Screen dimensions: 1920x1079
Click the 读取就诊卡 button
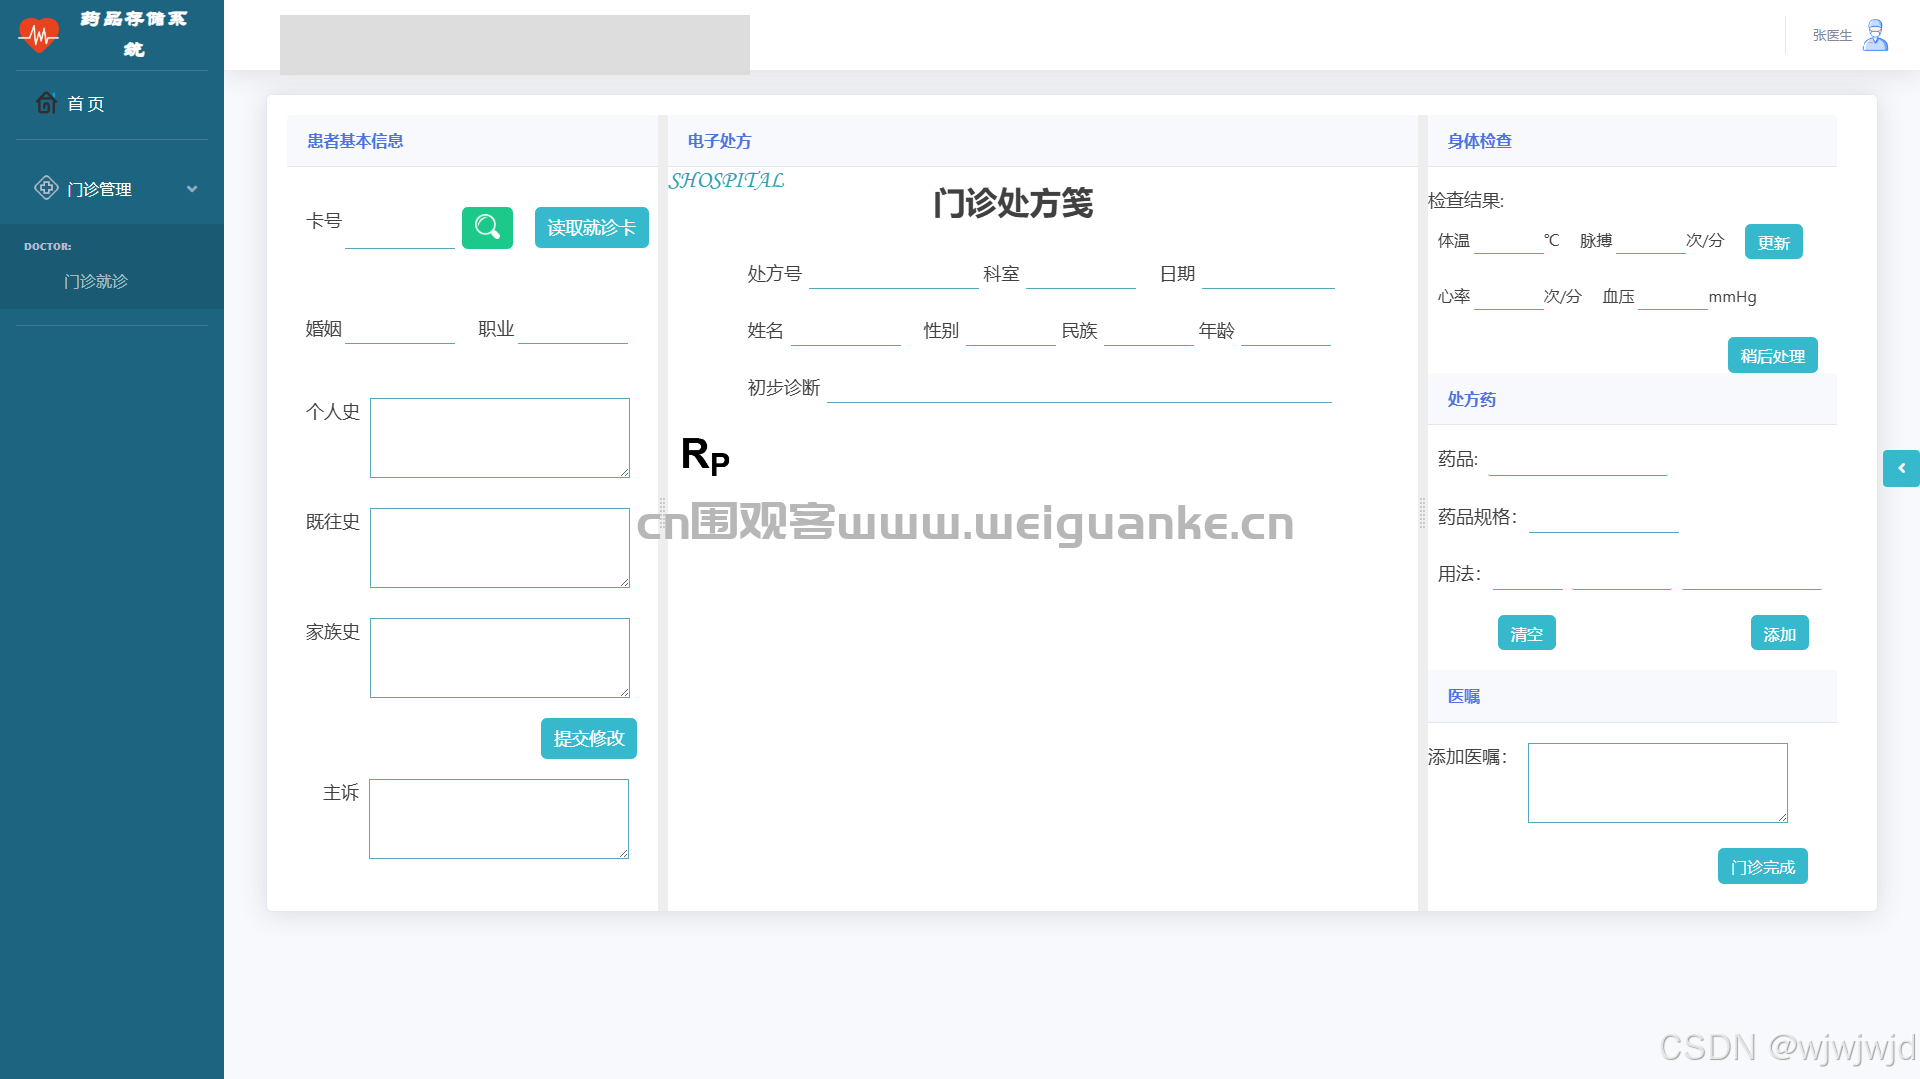(592, 228)
